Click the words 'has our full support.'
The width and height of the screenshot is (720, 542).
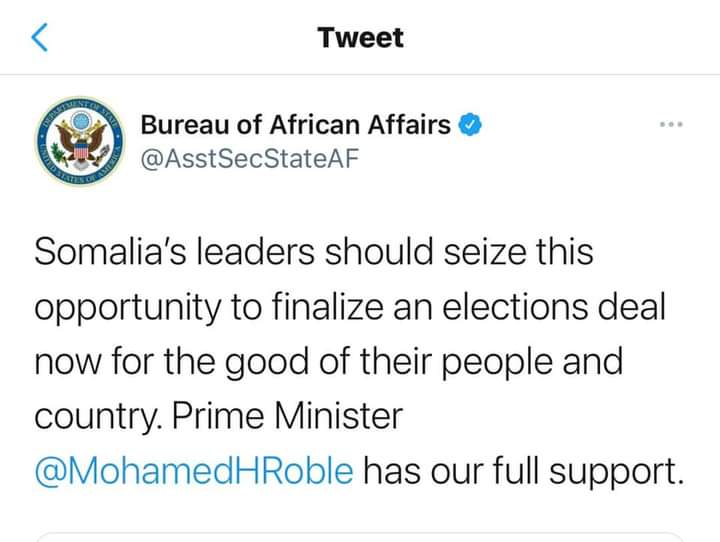(524, 472)
